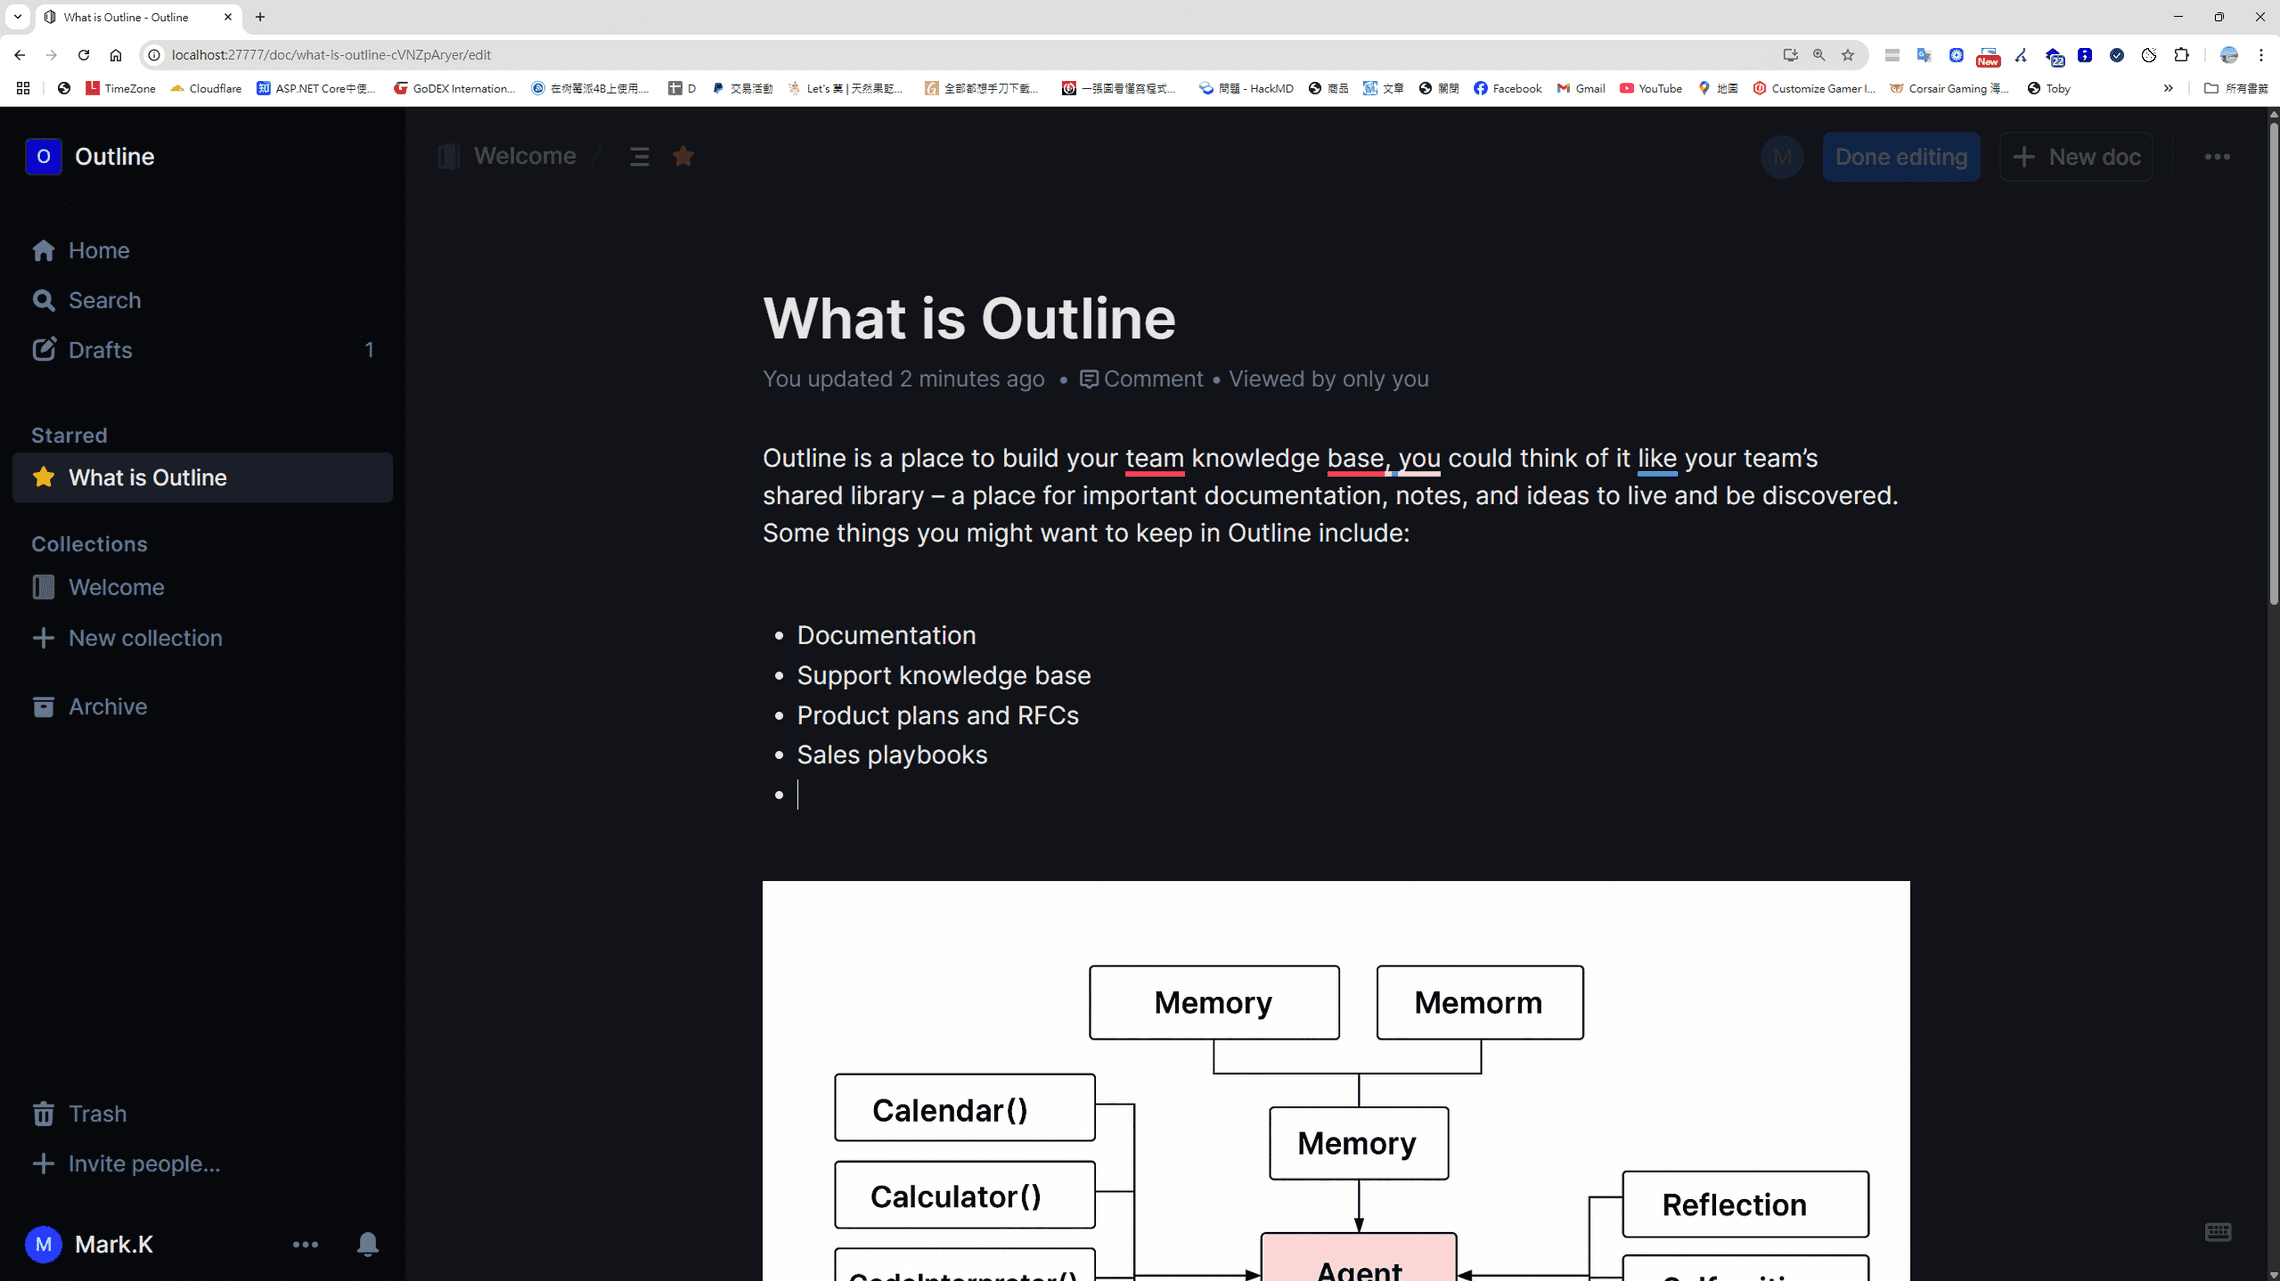2280x1281 pixels.
Task: Open Drafts from the sidebar
Action: click(x=100, y=350)
